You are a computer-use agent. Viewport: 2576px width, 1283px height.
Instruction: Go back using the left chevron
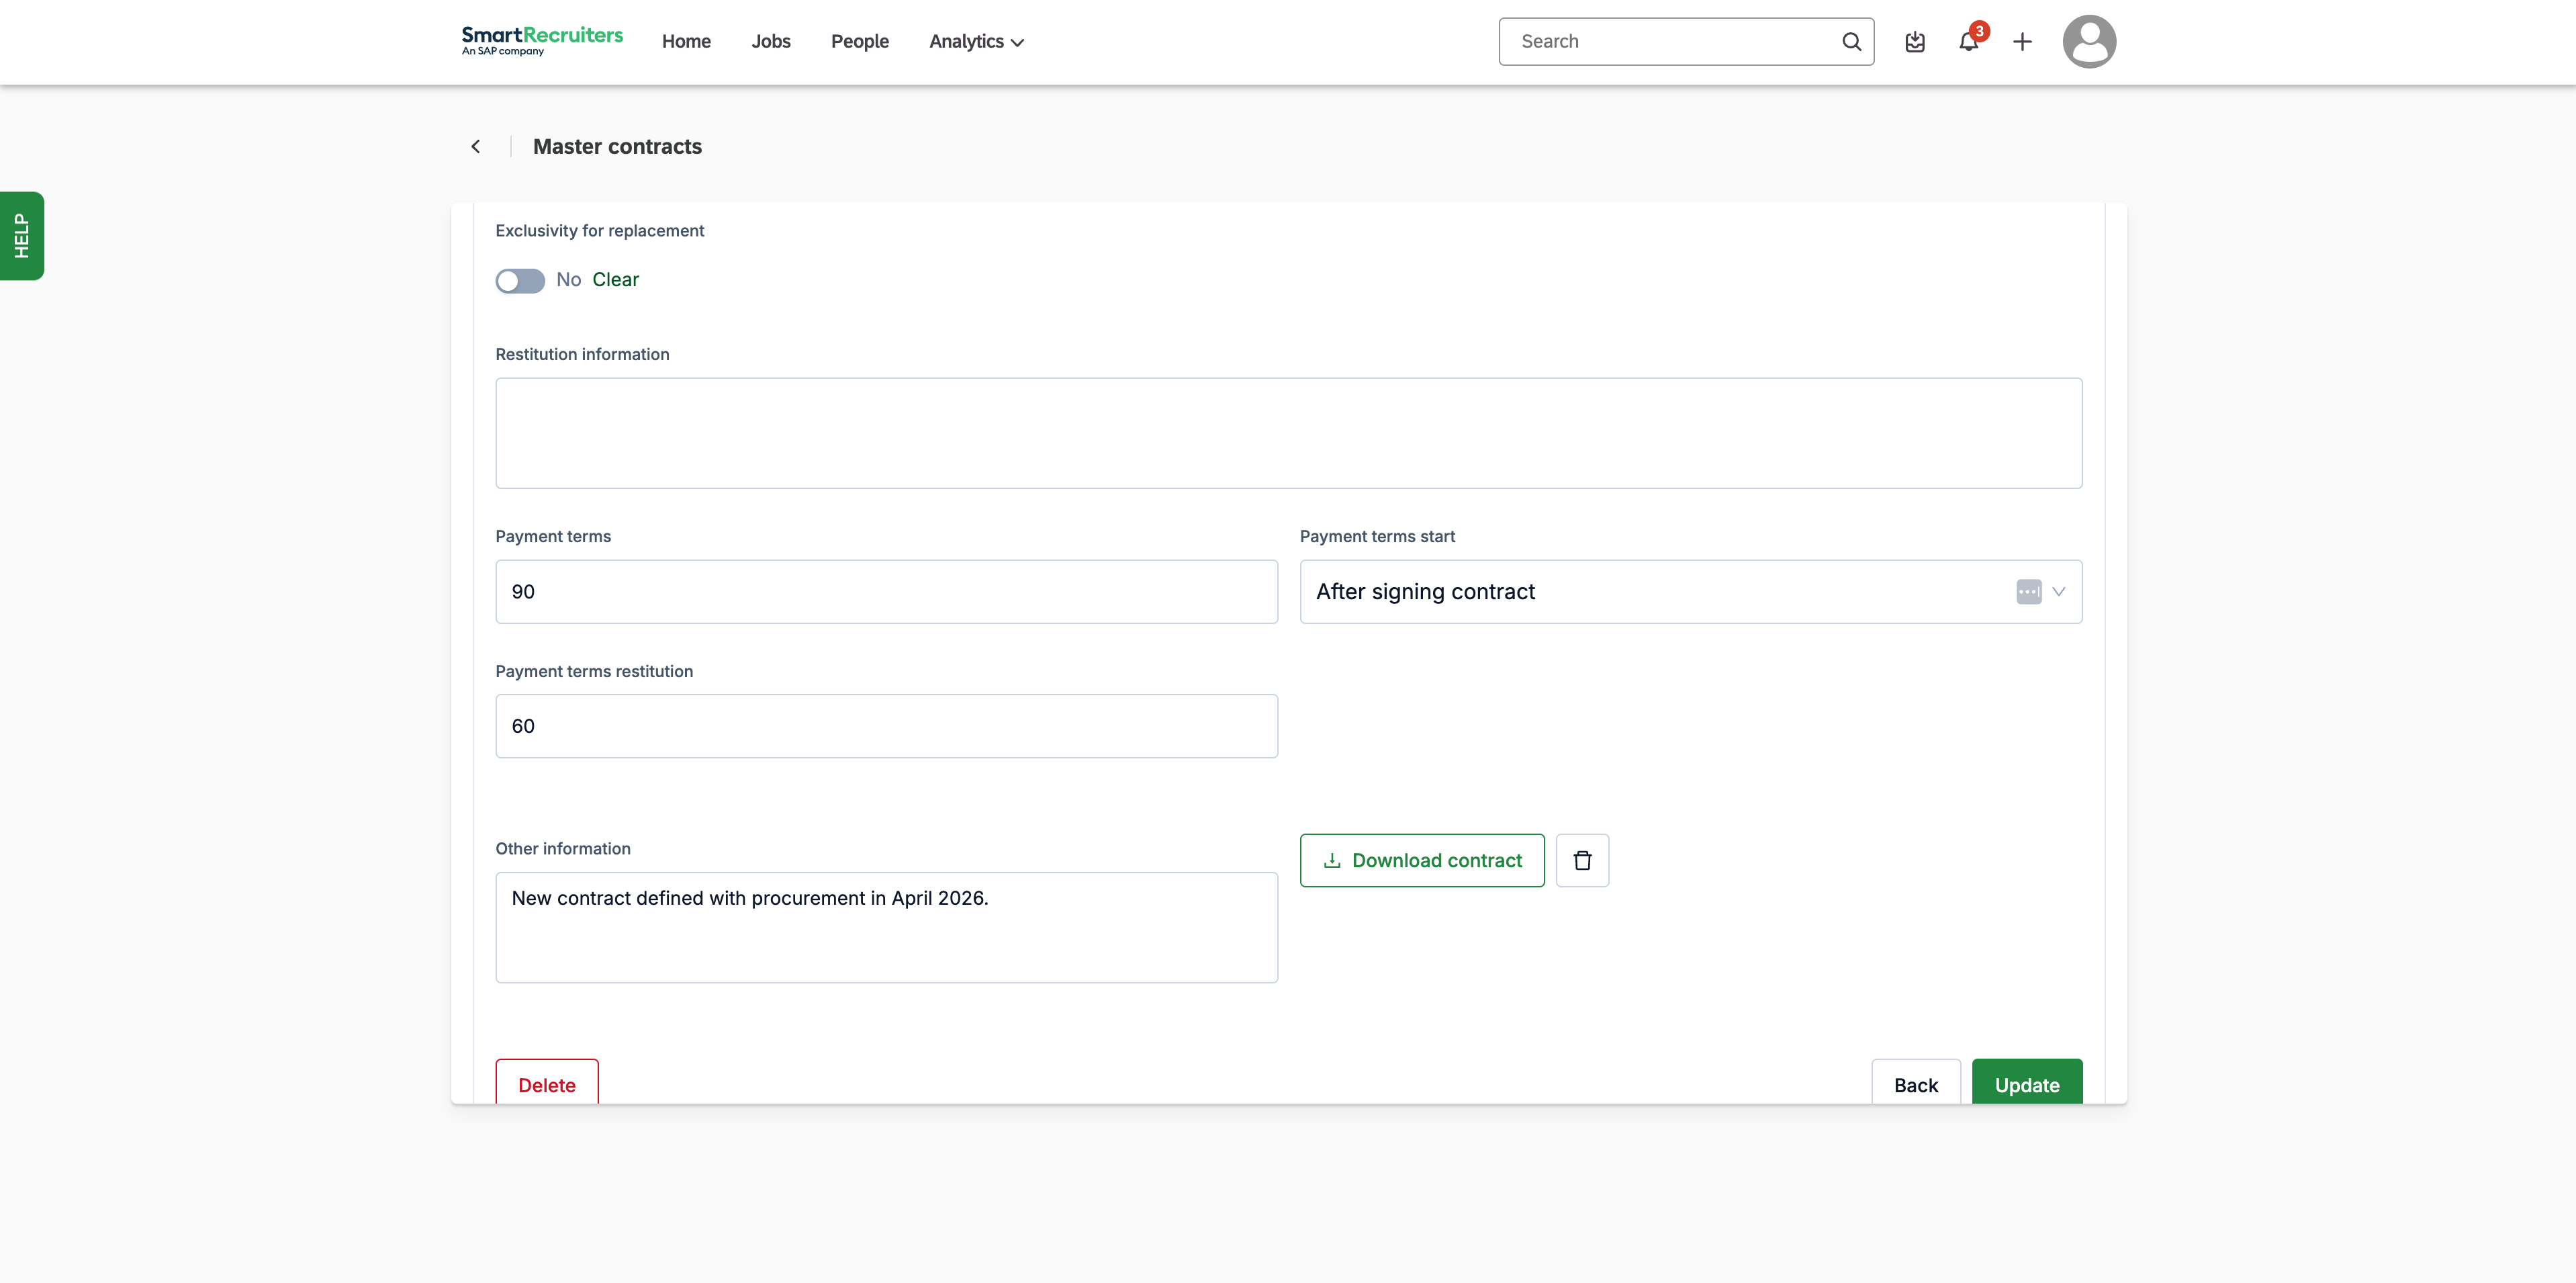coord(476,146)
